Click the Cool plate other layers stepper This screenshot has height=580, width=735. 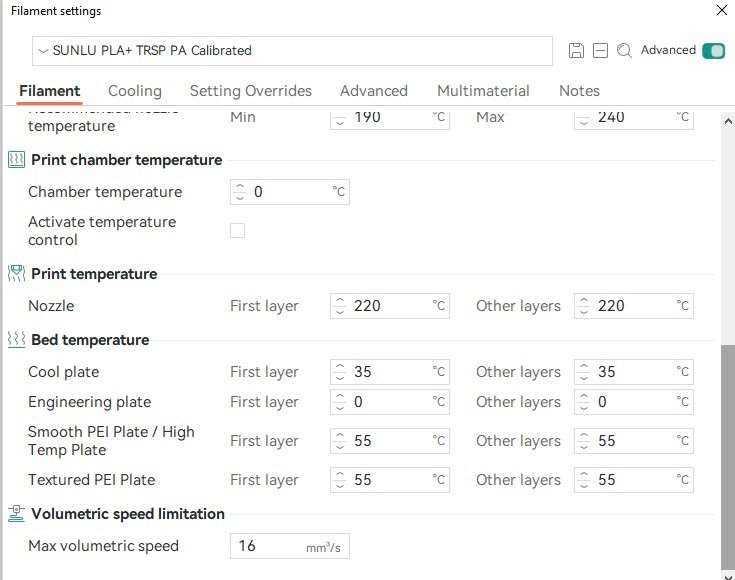[584, 372]
